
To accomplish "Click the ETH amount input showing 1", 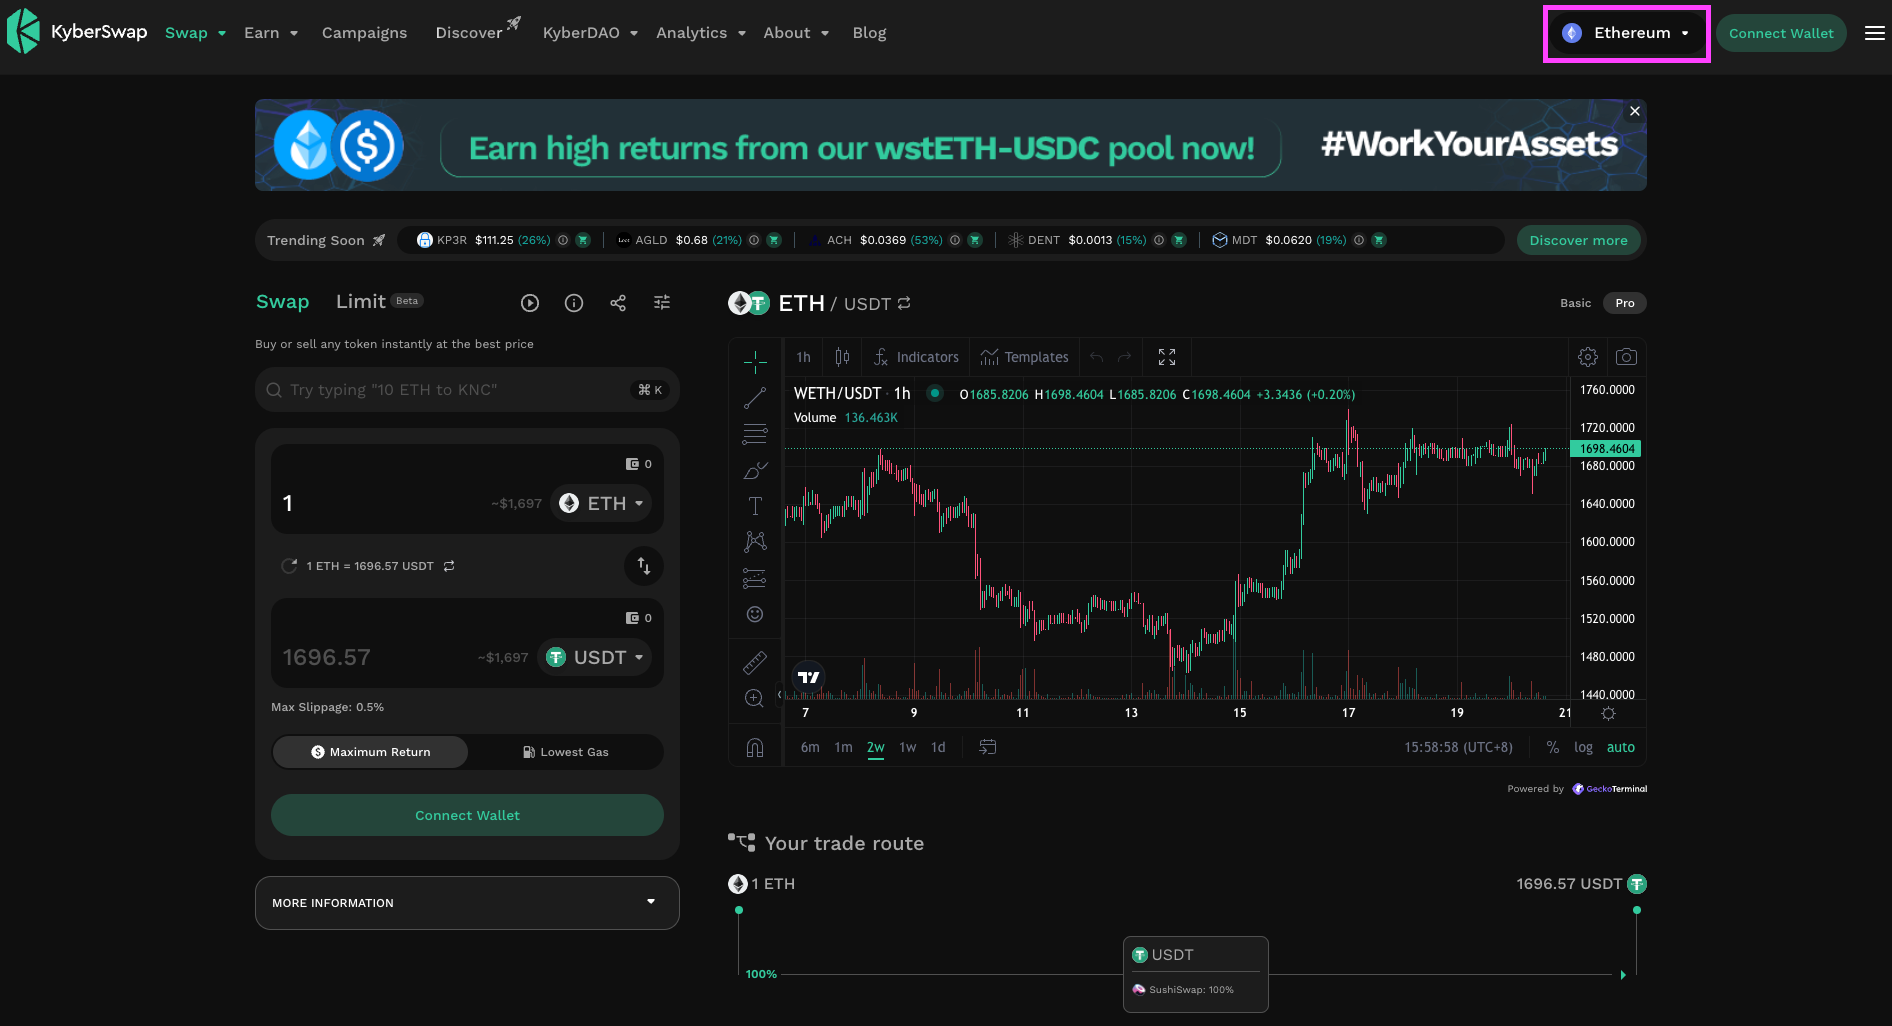I will point(380,503).
